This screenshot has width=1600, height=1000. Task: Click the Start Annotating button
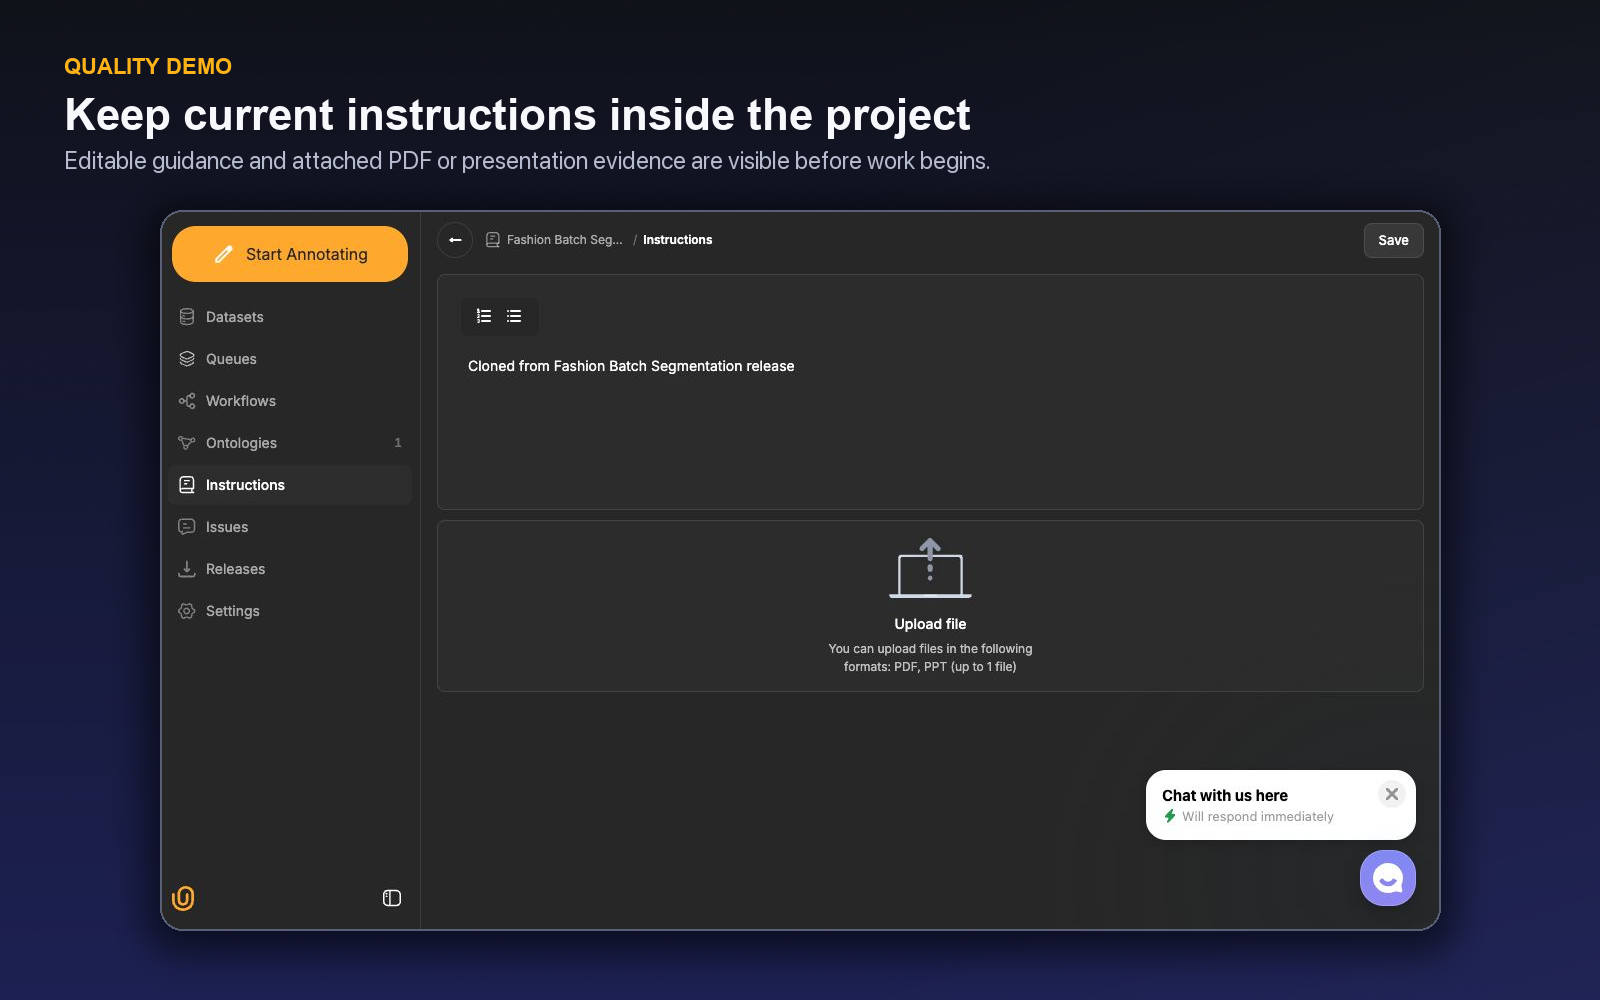290,254
